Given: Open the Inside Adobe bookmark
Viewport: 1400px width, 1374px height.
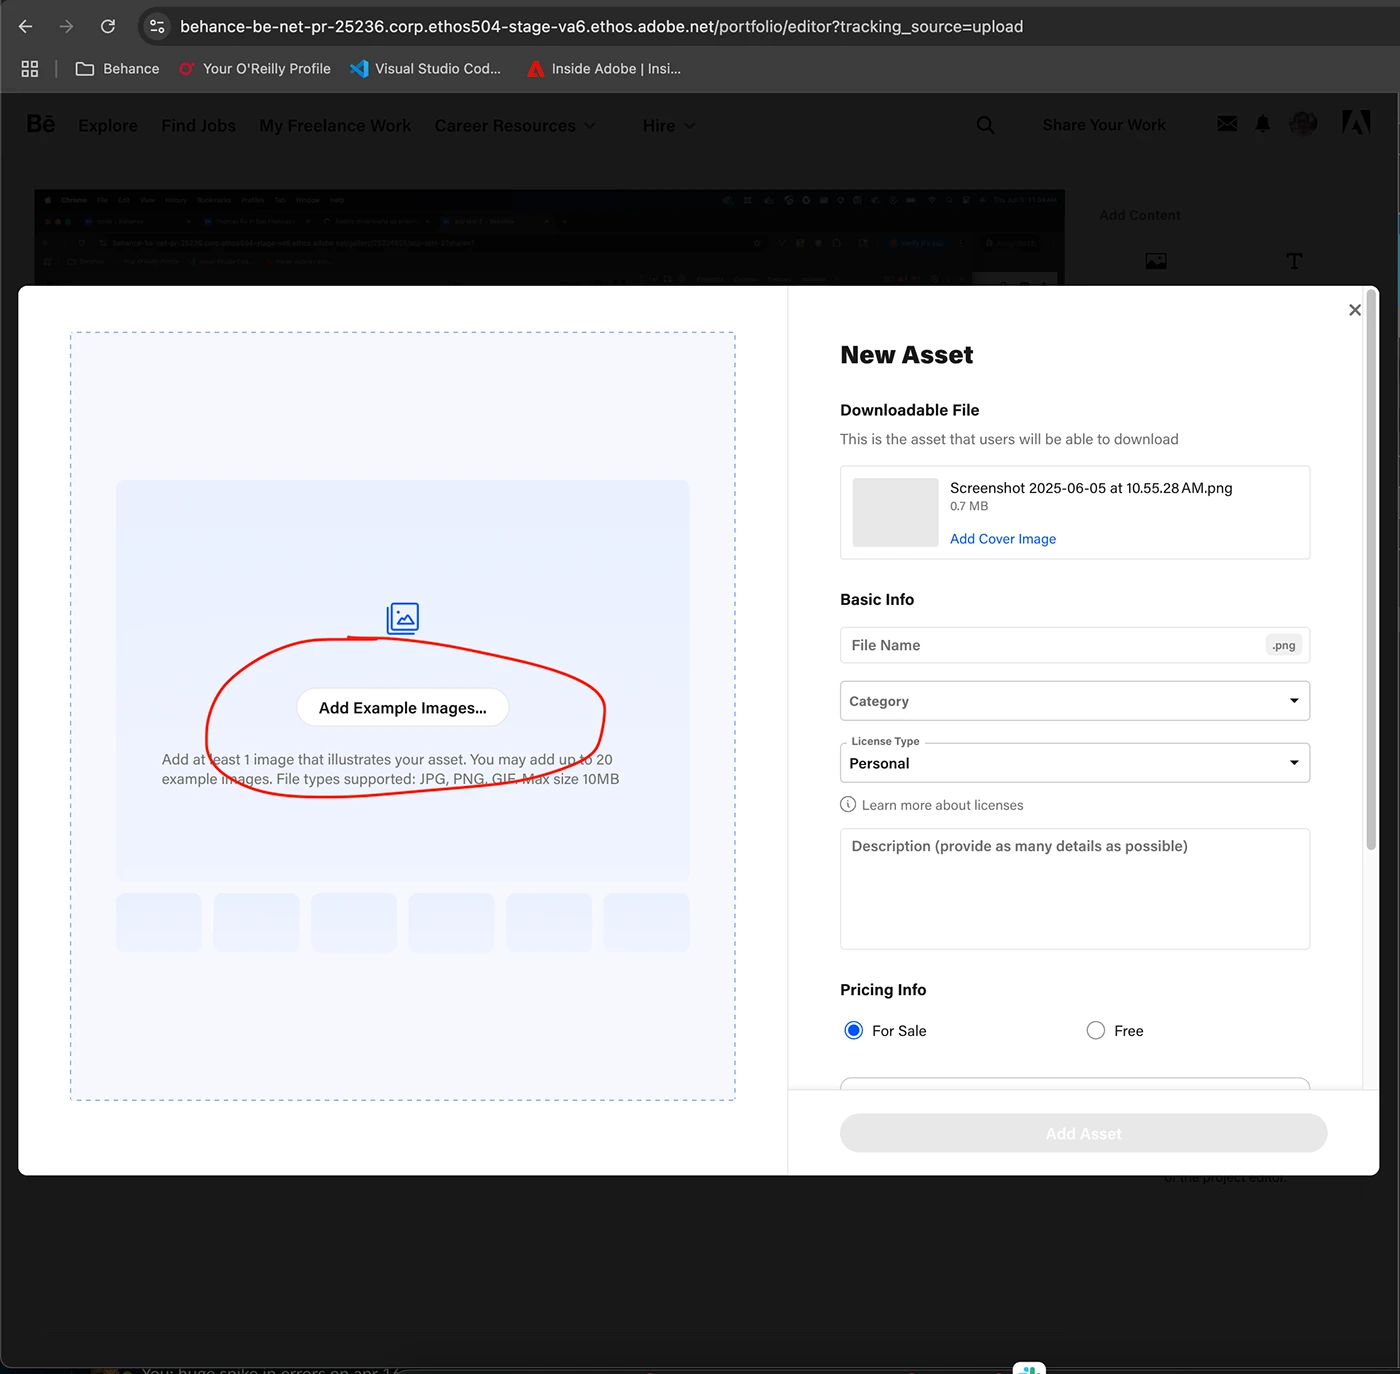Looking at the screenshot, I should pyautogui.click(x=604, y=69).
